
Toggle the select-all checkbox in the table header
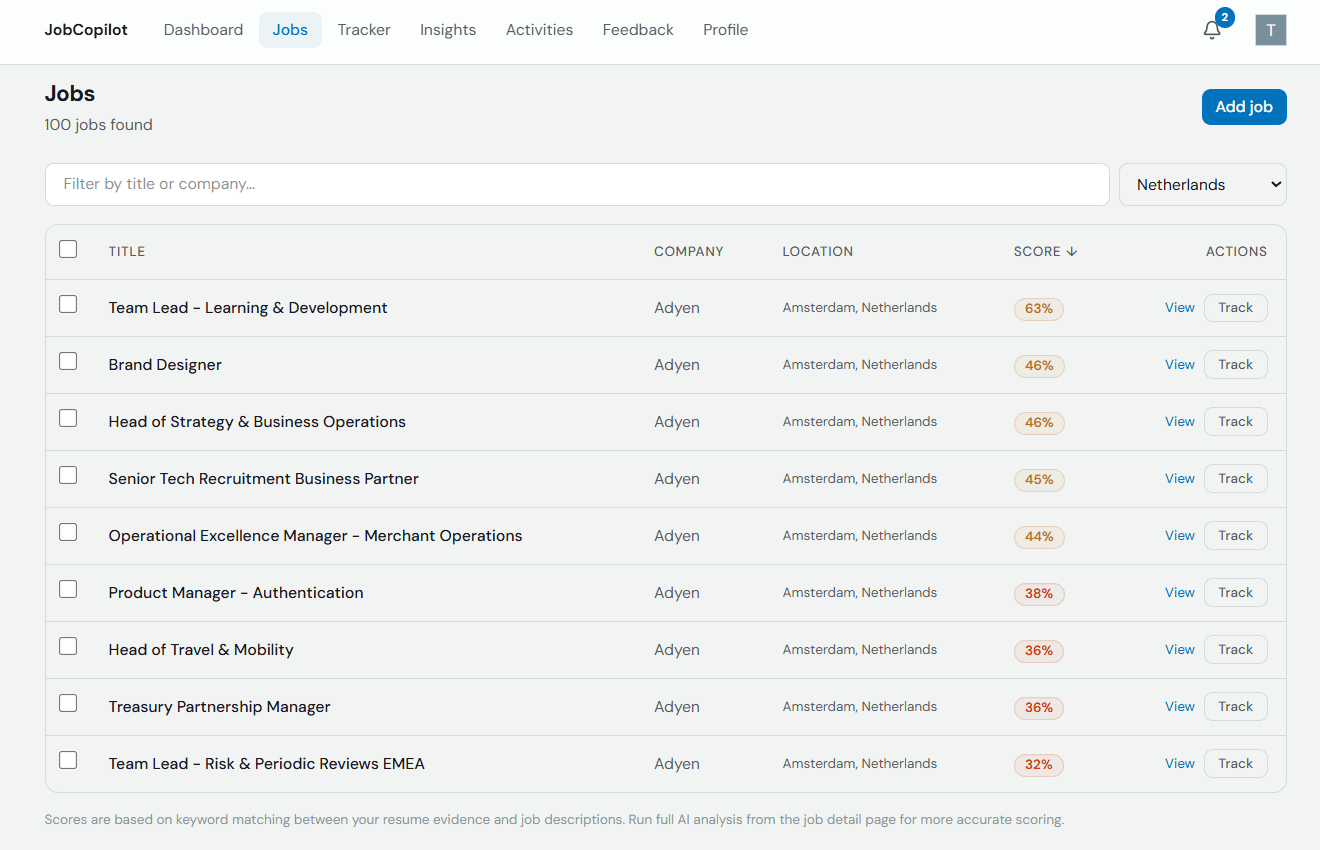(x=68, y=249)
